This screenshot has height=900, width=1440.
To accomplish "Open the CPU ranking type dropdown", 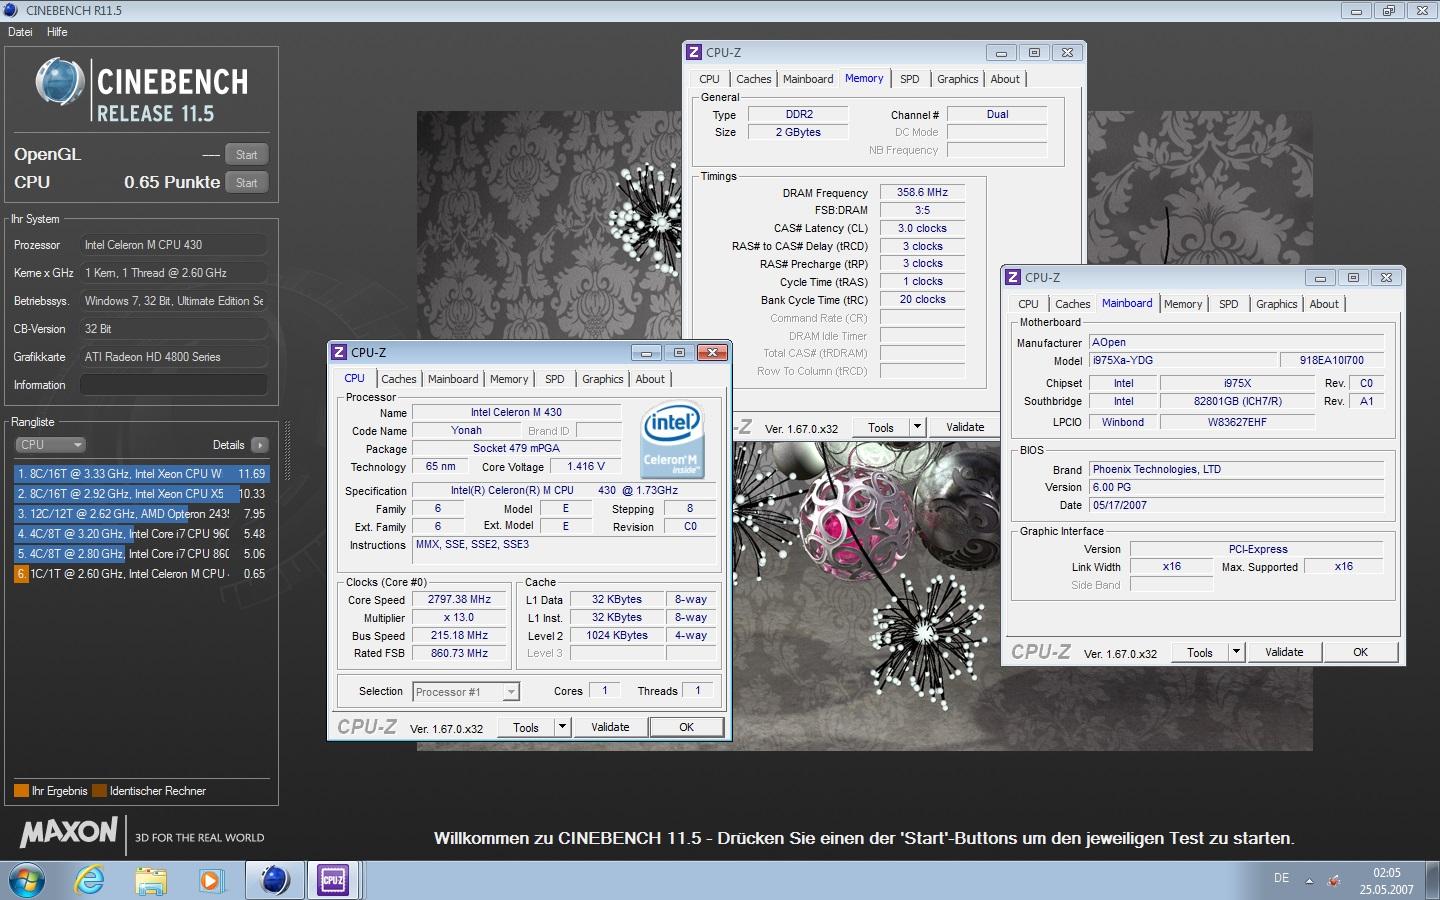I will coord(50,445).
